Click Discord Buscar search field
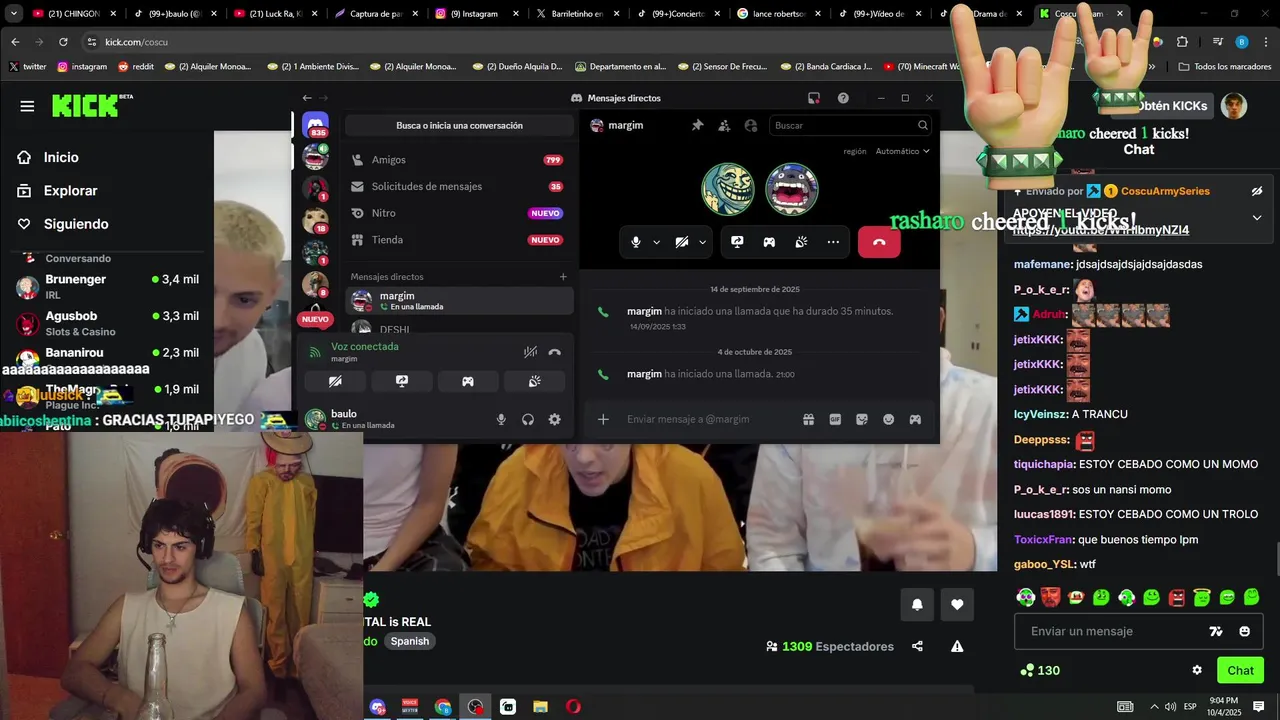Image resolution: width=1280 pixels, height=720 pixels. 851,125
